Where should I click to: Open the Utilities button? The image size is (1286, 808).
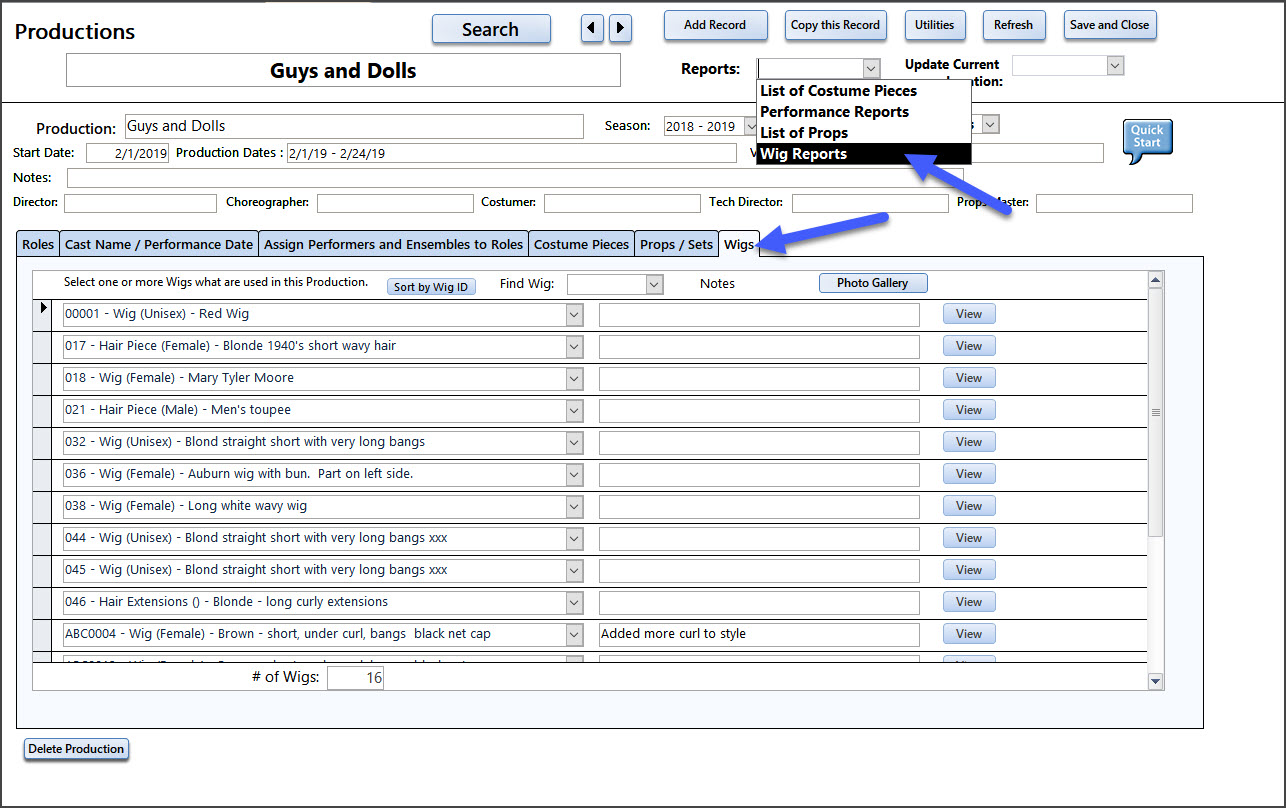[935, 25]
